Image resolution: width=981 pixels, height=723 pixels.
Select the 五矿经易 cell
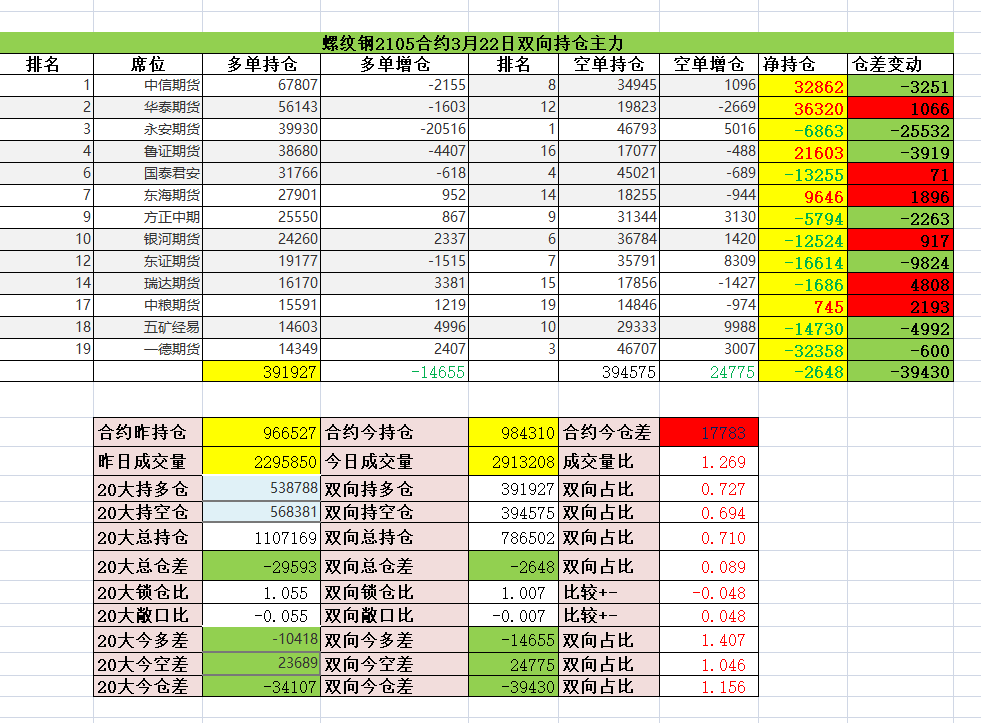click(148, 327)
